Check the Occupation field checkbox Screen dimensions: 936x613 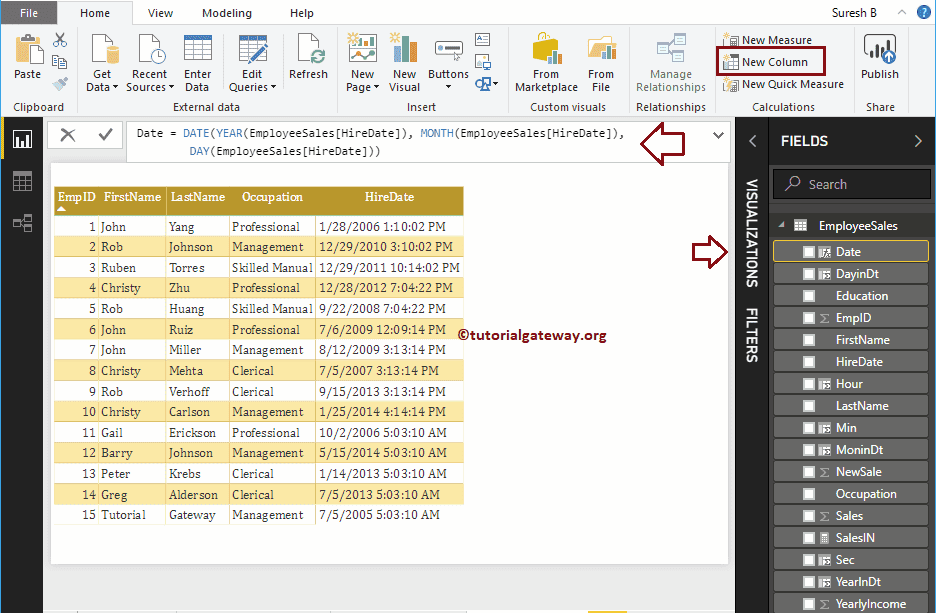[809, 493]
